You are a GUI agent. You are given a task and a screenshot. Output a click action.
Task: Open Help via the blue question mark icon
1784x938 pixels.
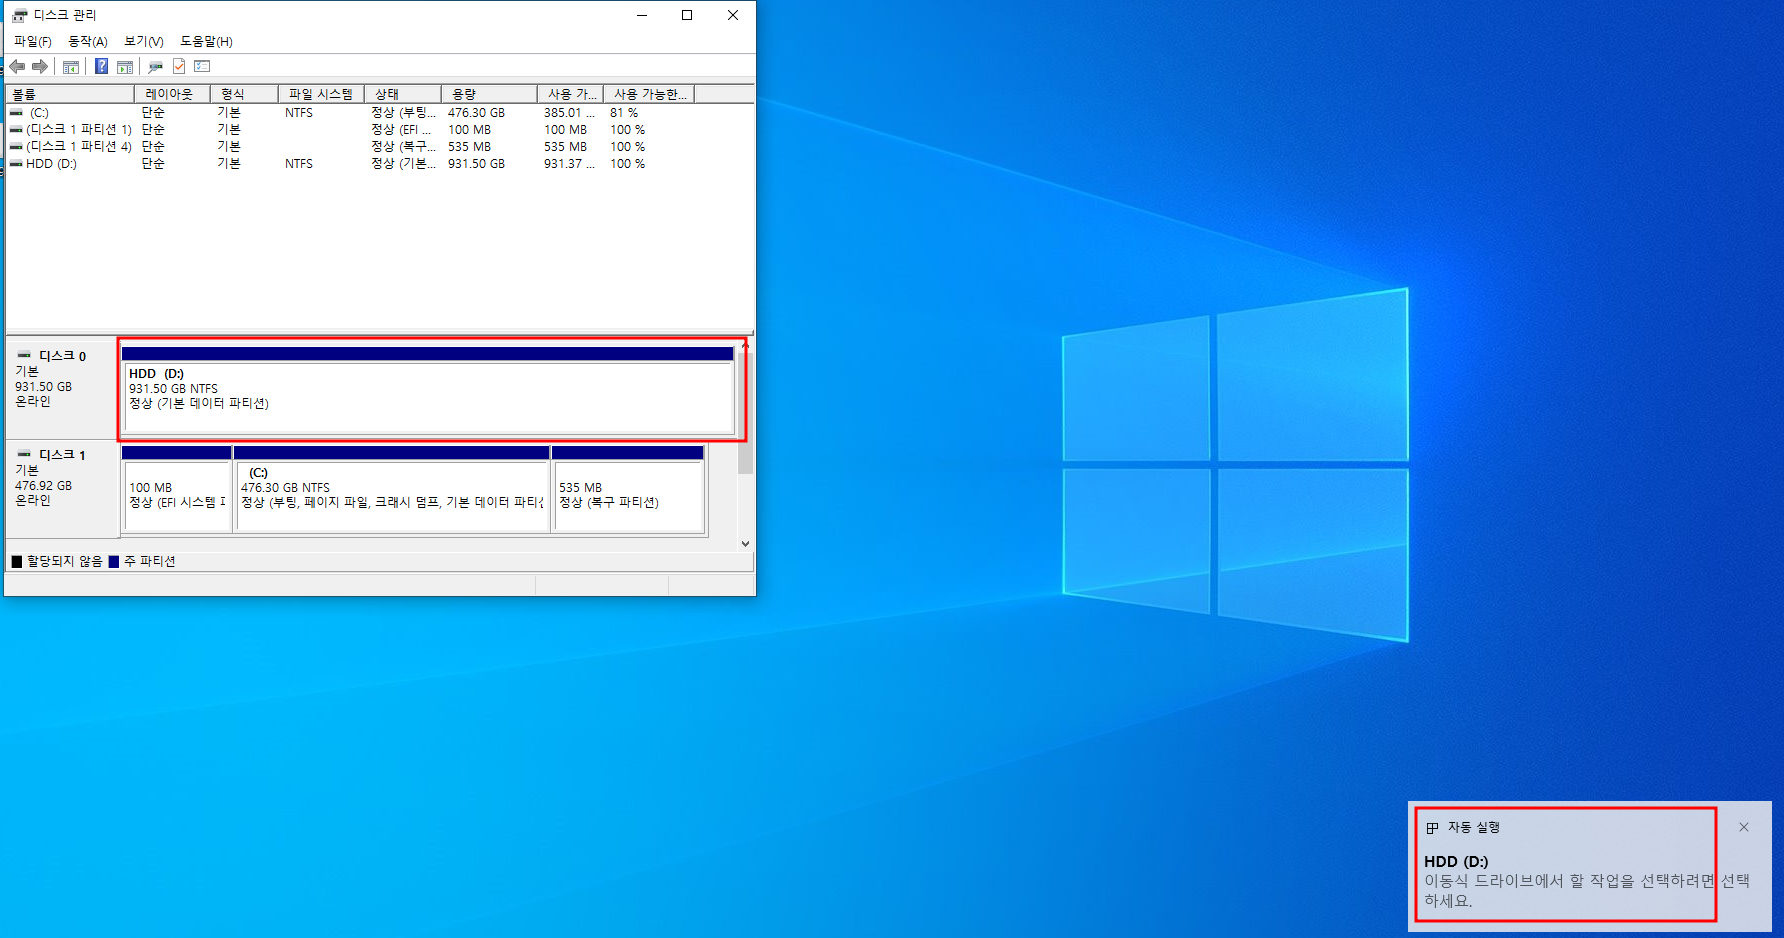tap(101, 66)
